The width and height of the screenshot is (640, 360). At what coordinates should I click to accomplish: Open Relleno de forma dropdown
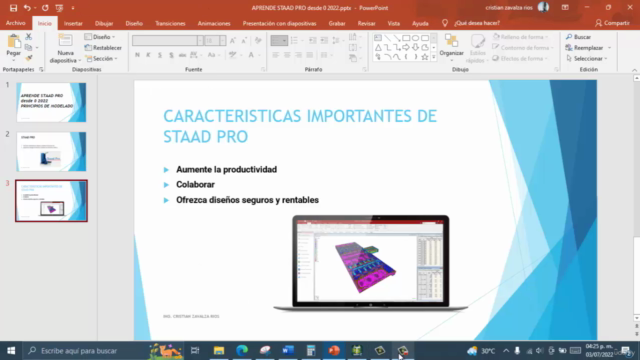(x=520, y=37)
